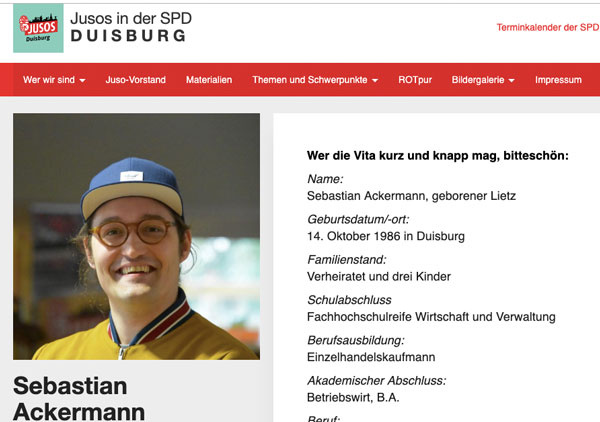Image resolution: width=600 pixels, height=422 pixels.
Task: Open the Materialien menu item
Action: [x=209, y=80]
